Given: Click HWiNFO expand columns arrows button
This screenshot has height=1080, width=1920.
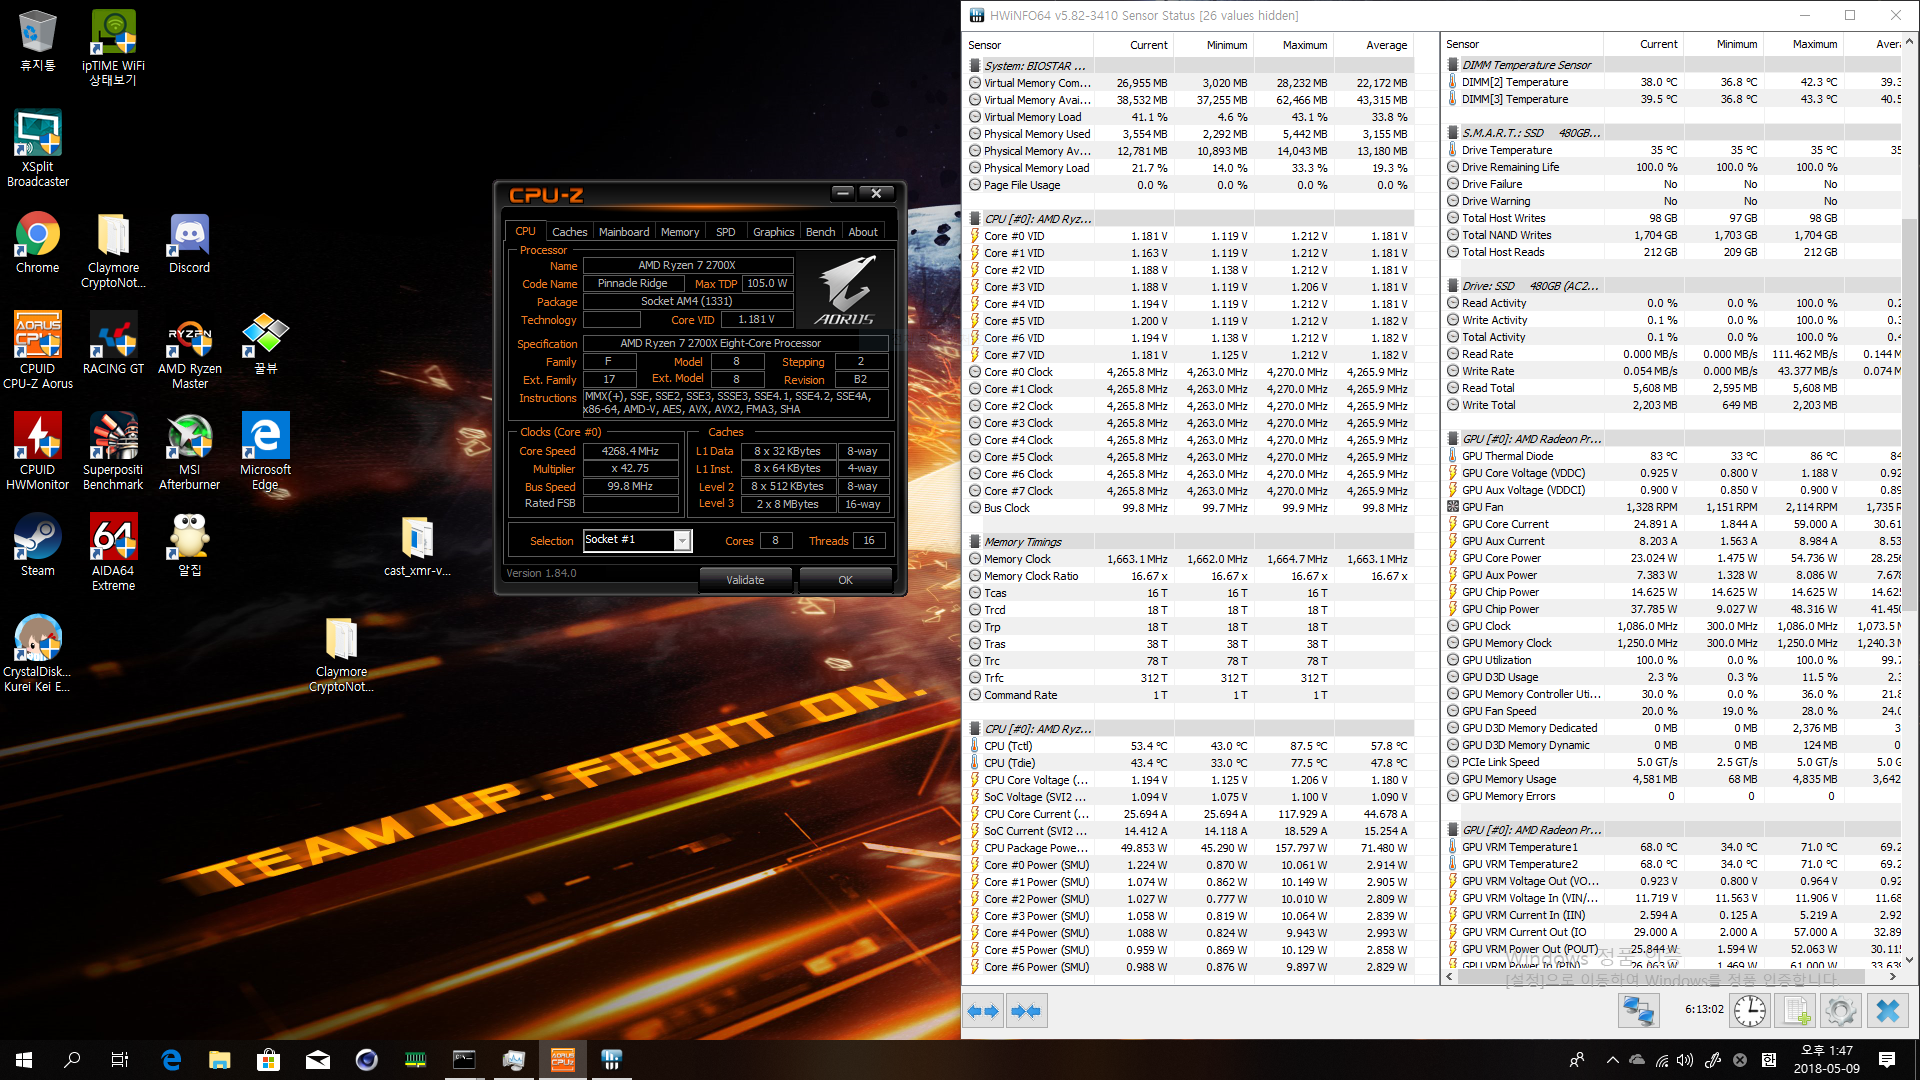Looking at the screenshot, I should tap(984, 1011).
